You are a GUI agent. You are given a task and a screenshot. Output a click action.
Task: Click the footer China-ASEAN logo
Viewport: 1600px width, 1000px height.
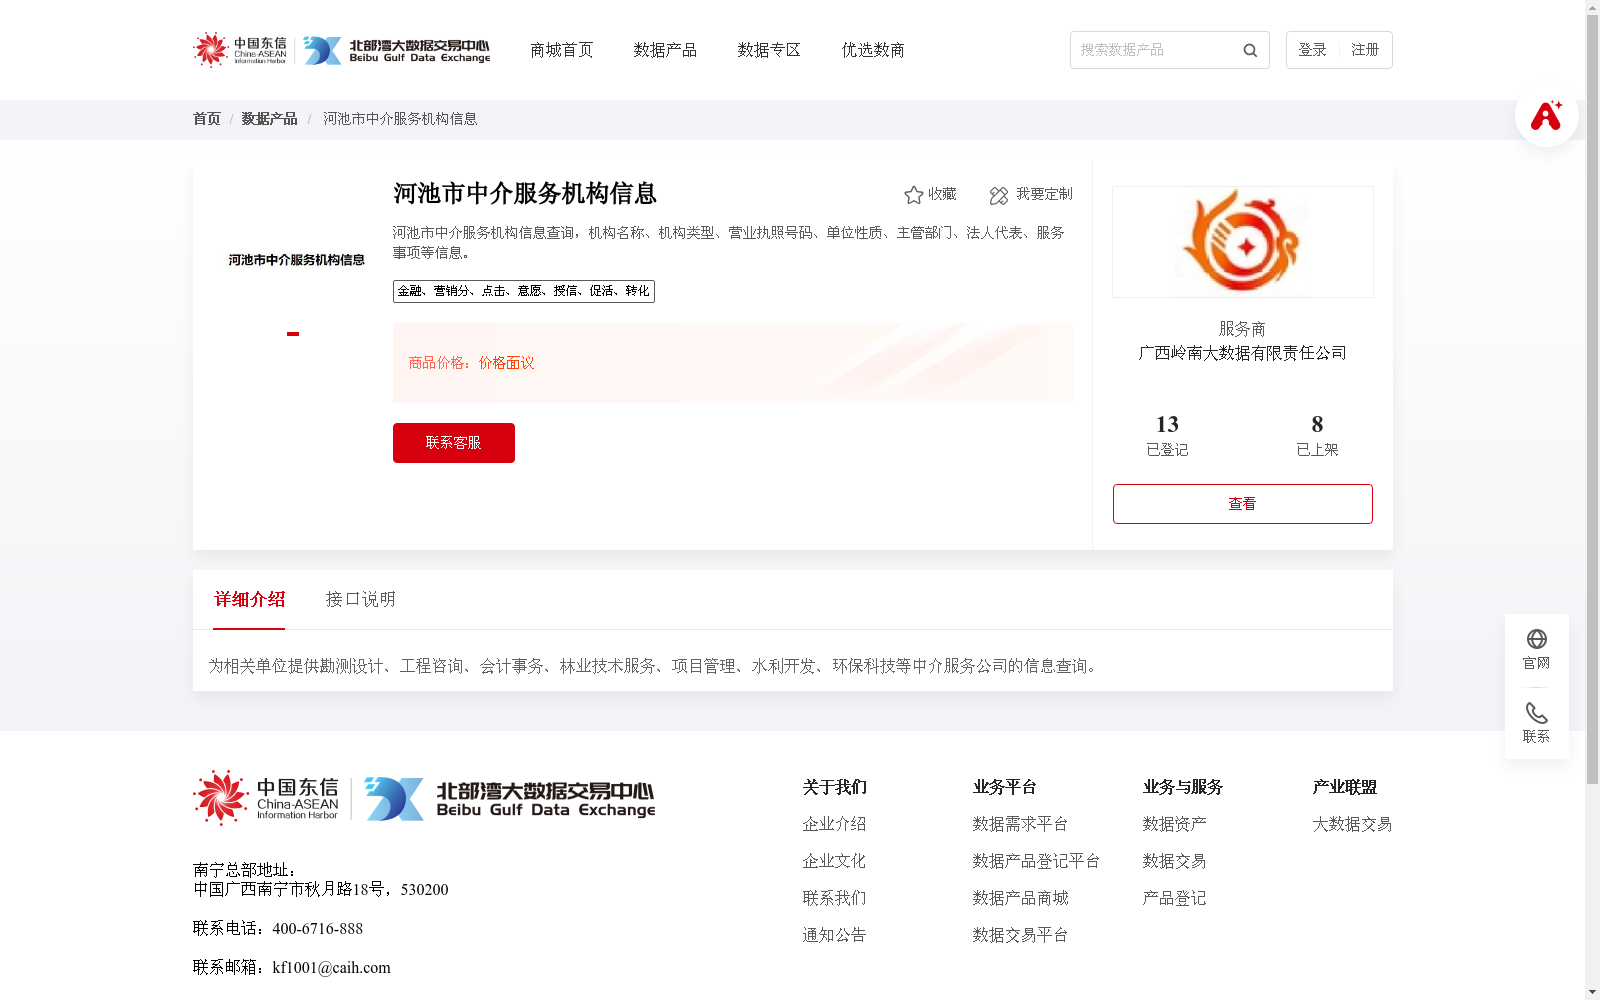pyautogui.click(x=266, y=798)
